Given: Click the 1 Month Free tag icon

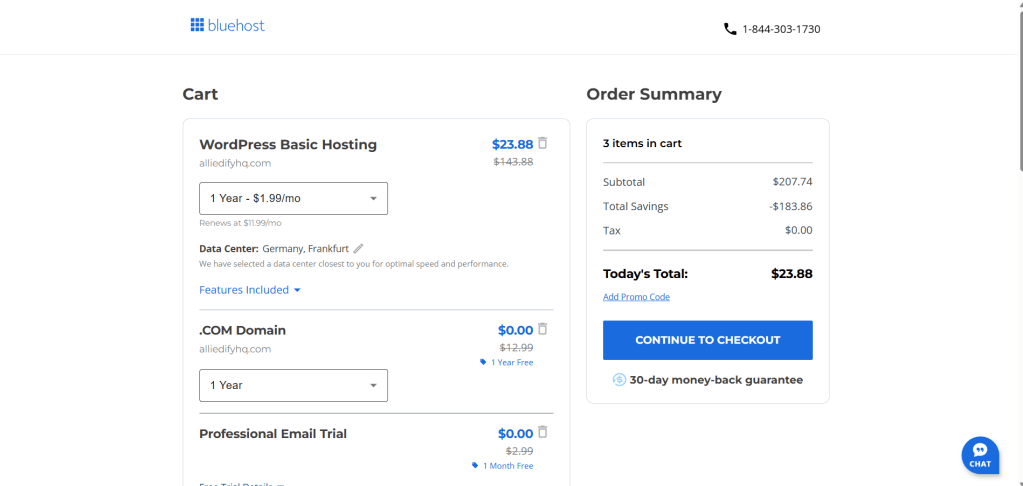Looking at the screenshot, I should (x=476, y=466).
